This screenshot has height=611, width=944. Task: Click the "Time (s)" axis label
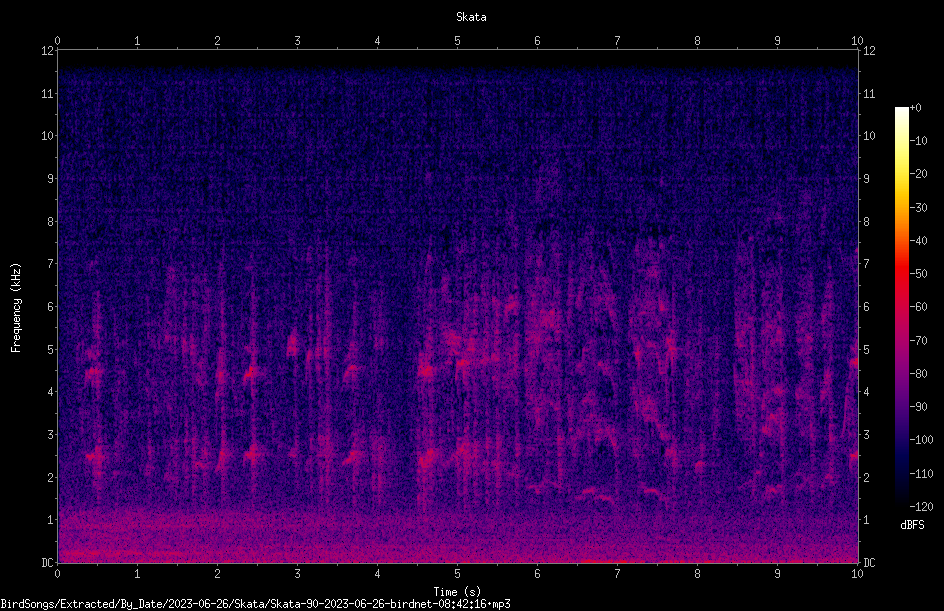[457, 592]
